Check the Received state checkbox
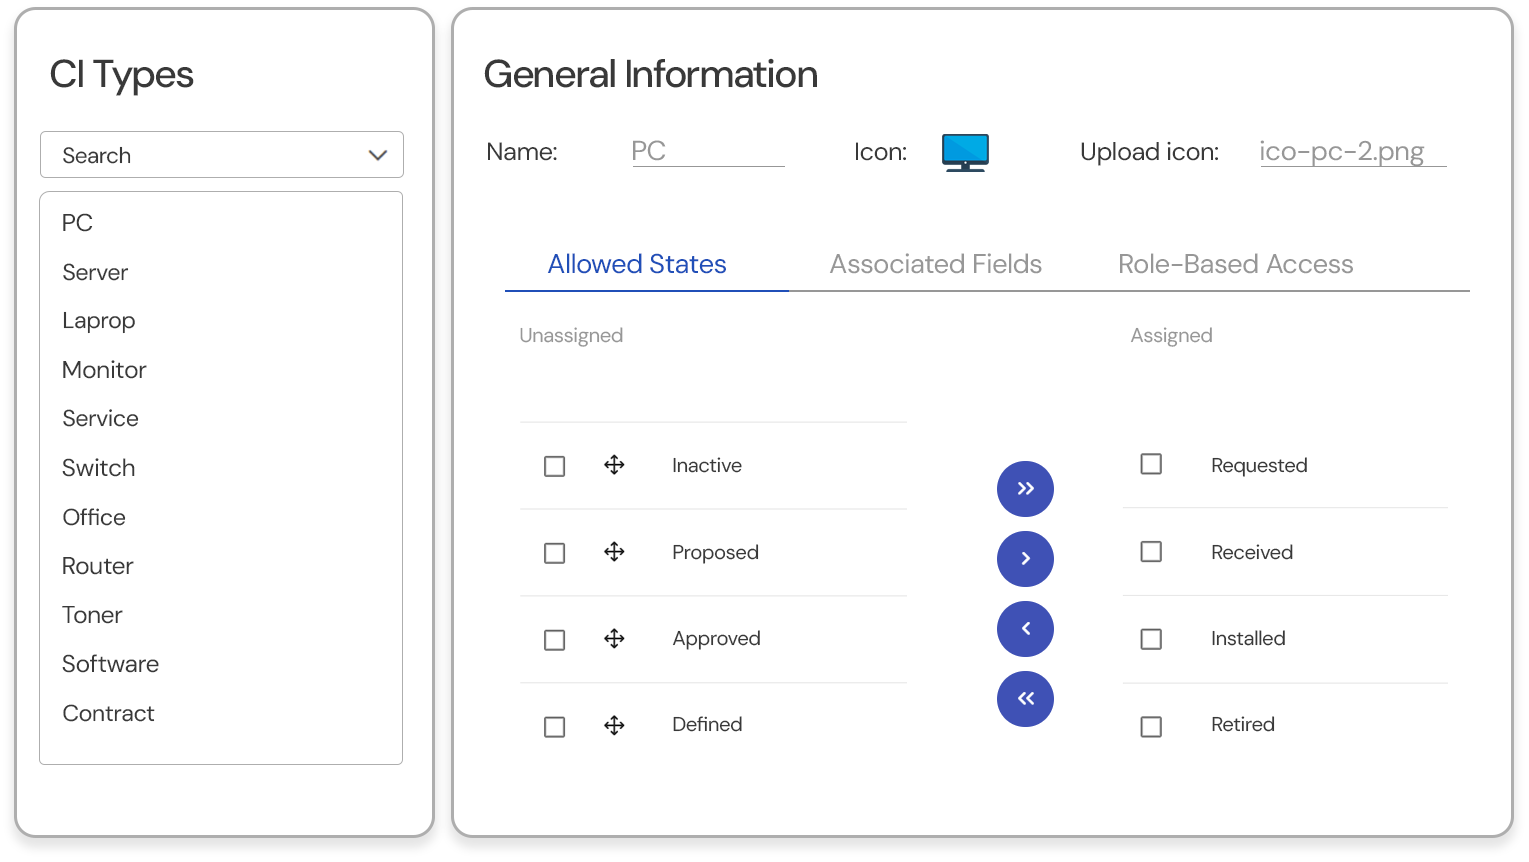The width and height of the screenshot is (1529, 862). [x=1151, y=552]
